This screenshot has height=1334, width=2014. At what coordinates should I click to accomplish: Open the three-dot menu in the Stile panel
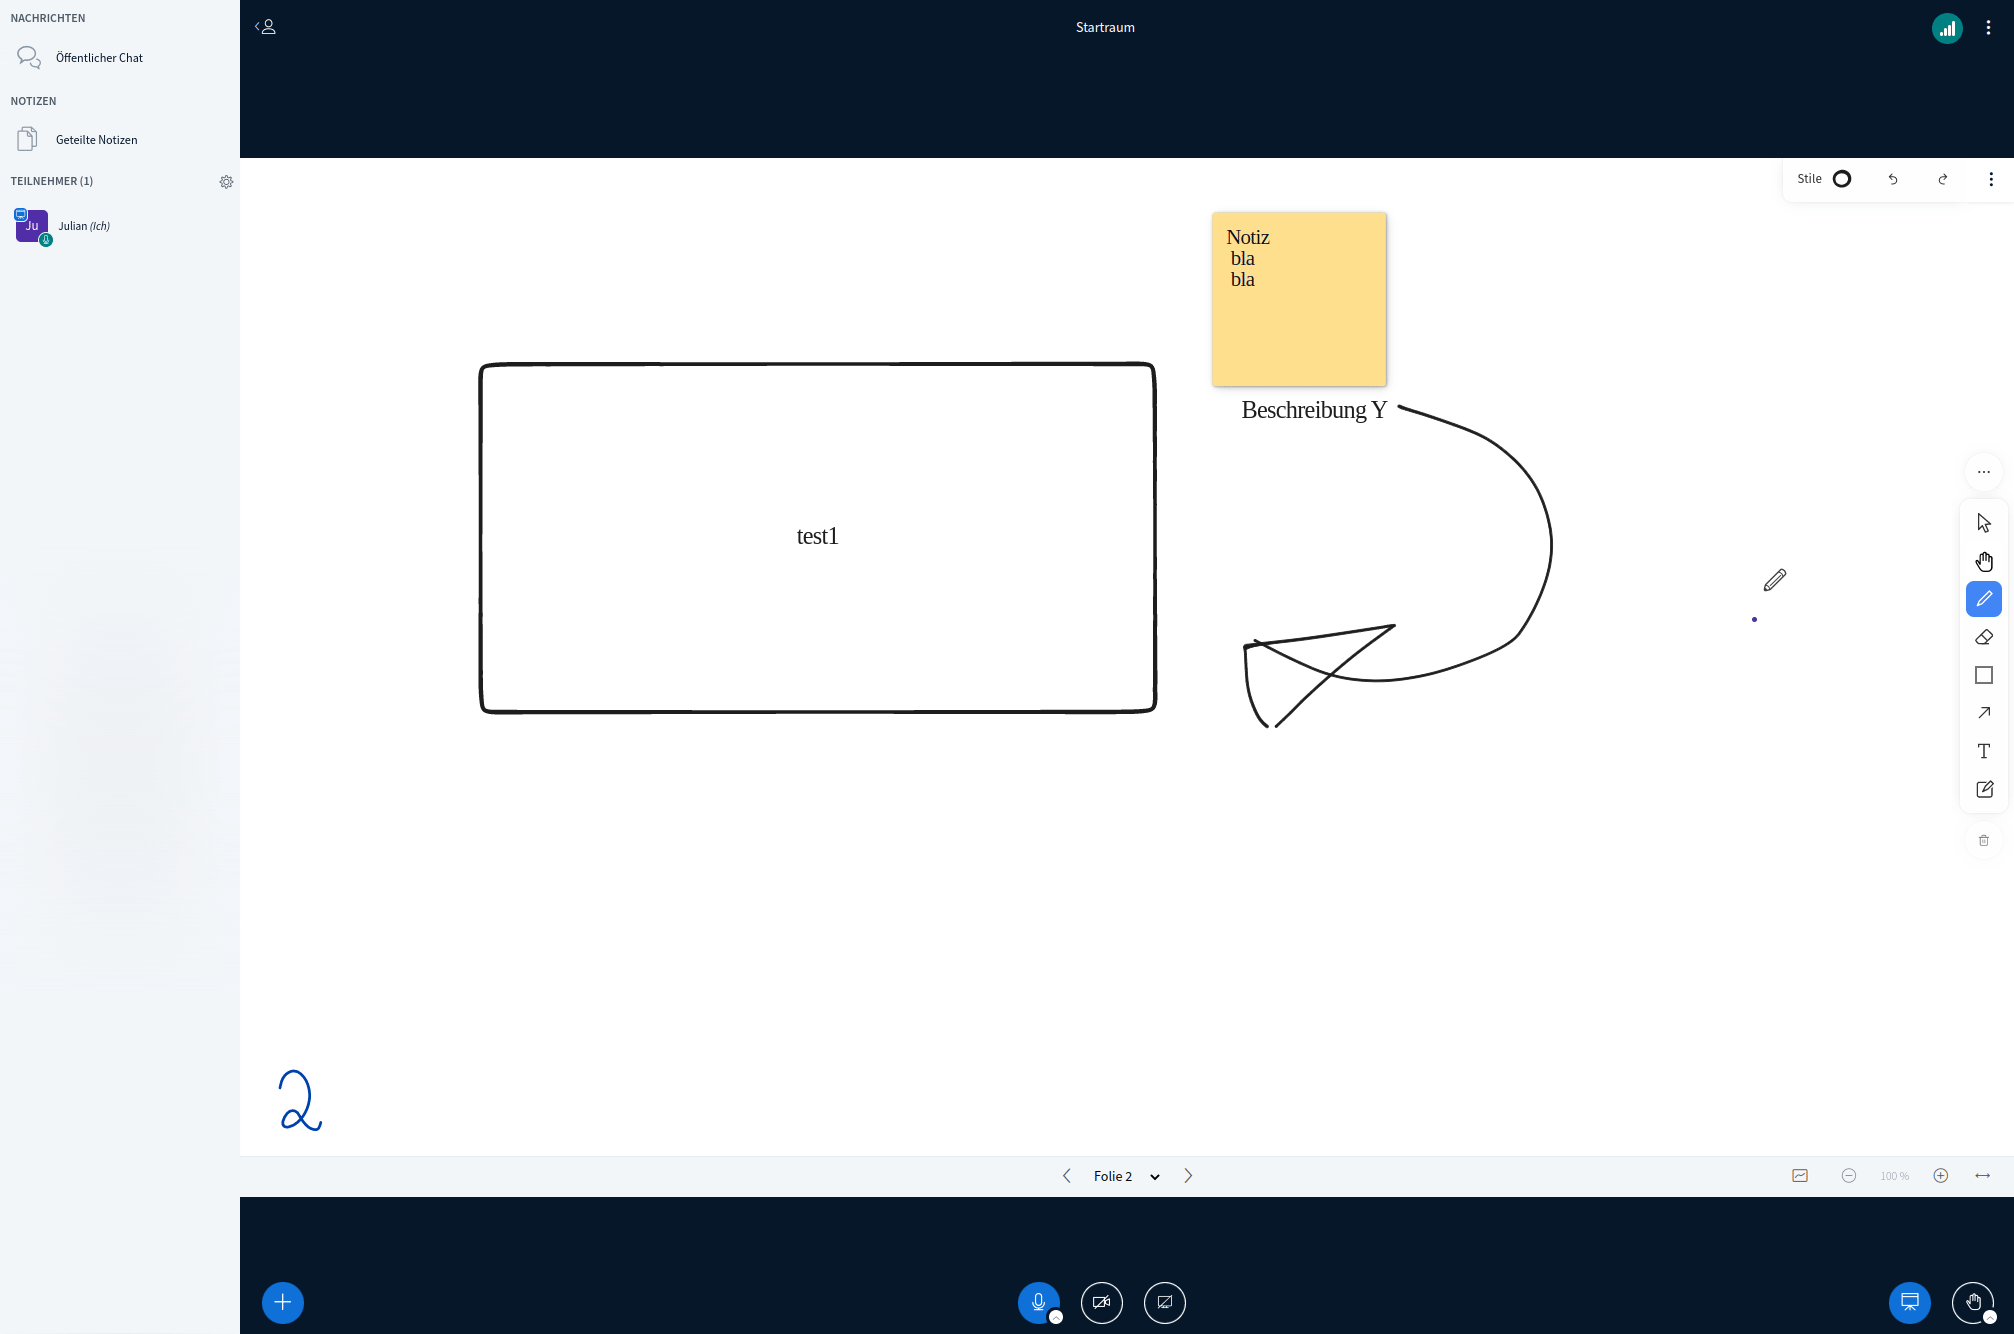tap(1991, 178)
